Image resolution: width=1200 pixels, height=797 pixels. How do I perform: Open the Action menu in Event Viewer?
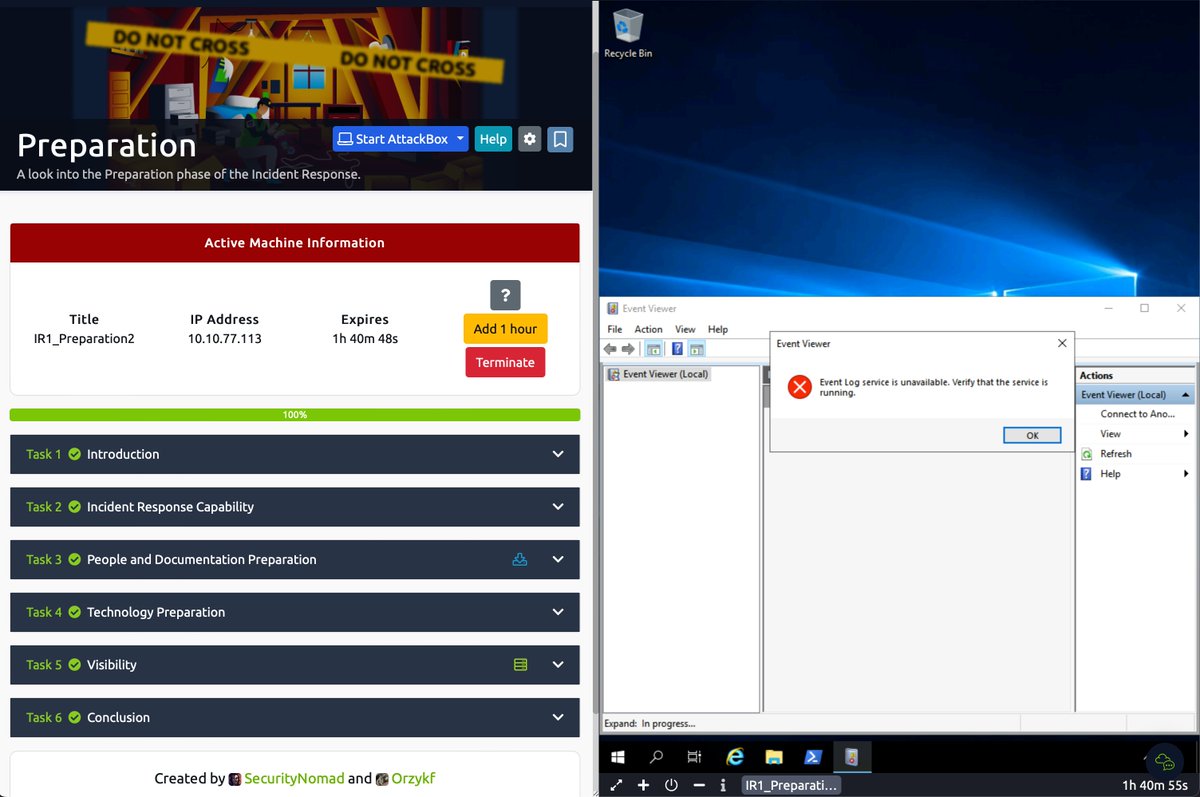pos(648,329)
